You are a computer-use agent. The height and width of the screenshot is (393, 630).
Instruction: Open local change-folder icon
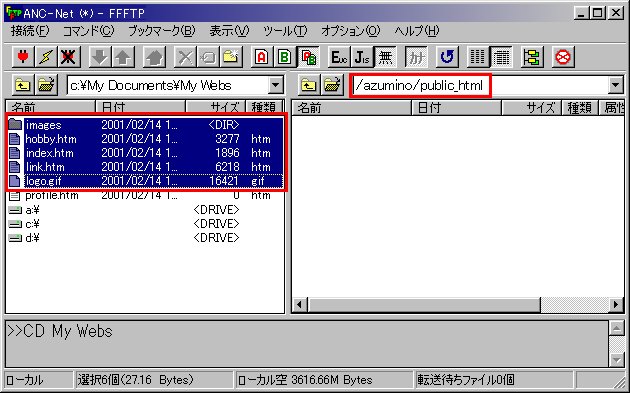click(x=47, y=85)
